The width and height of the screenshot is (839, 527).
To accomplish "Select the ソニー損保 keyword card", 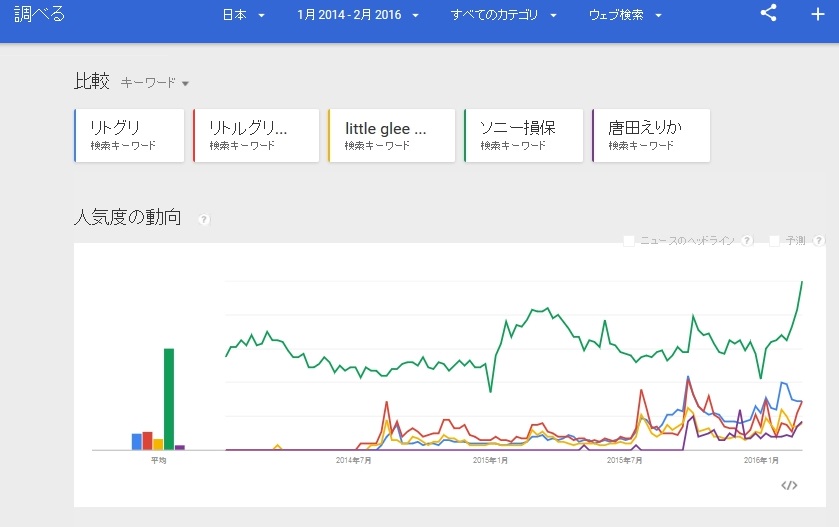I will (524, 135).
